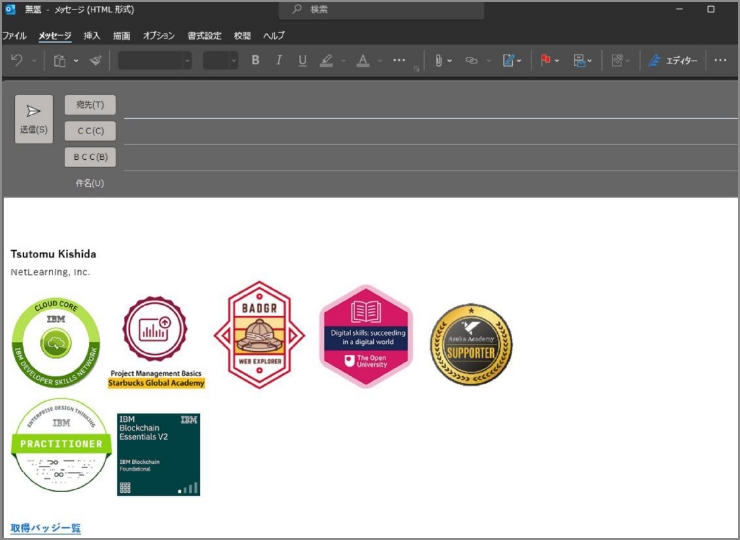Image resolution: width=740 pixels, height=540 pixels.
Task: Click the IBM Blockchain Essentials V2 badge
Action: (159, 455)
